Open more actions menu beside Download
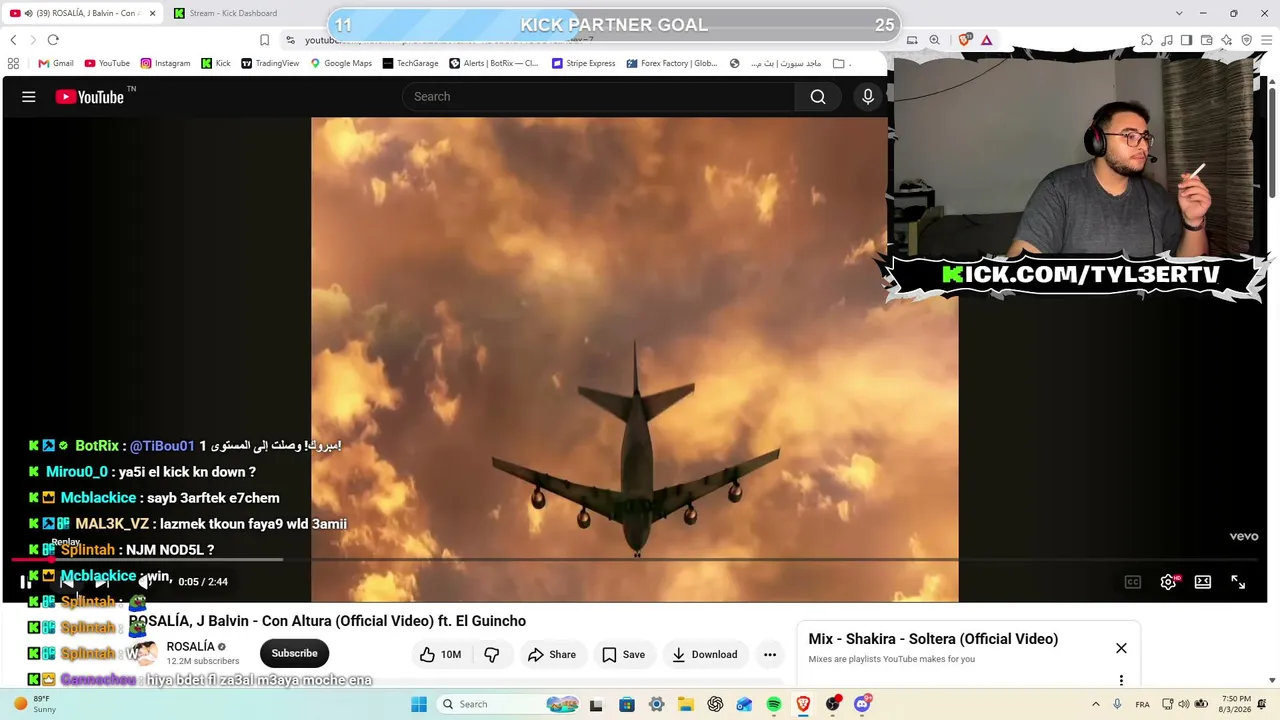This screenshot has width=1280, height=720. coord(770,655)
